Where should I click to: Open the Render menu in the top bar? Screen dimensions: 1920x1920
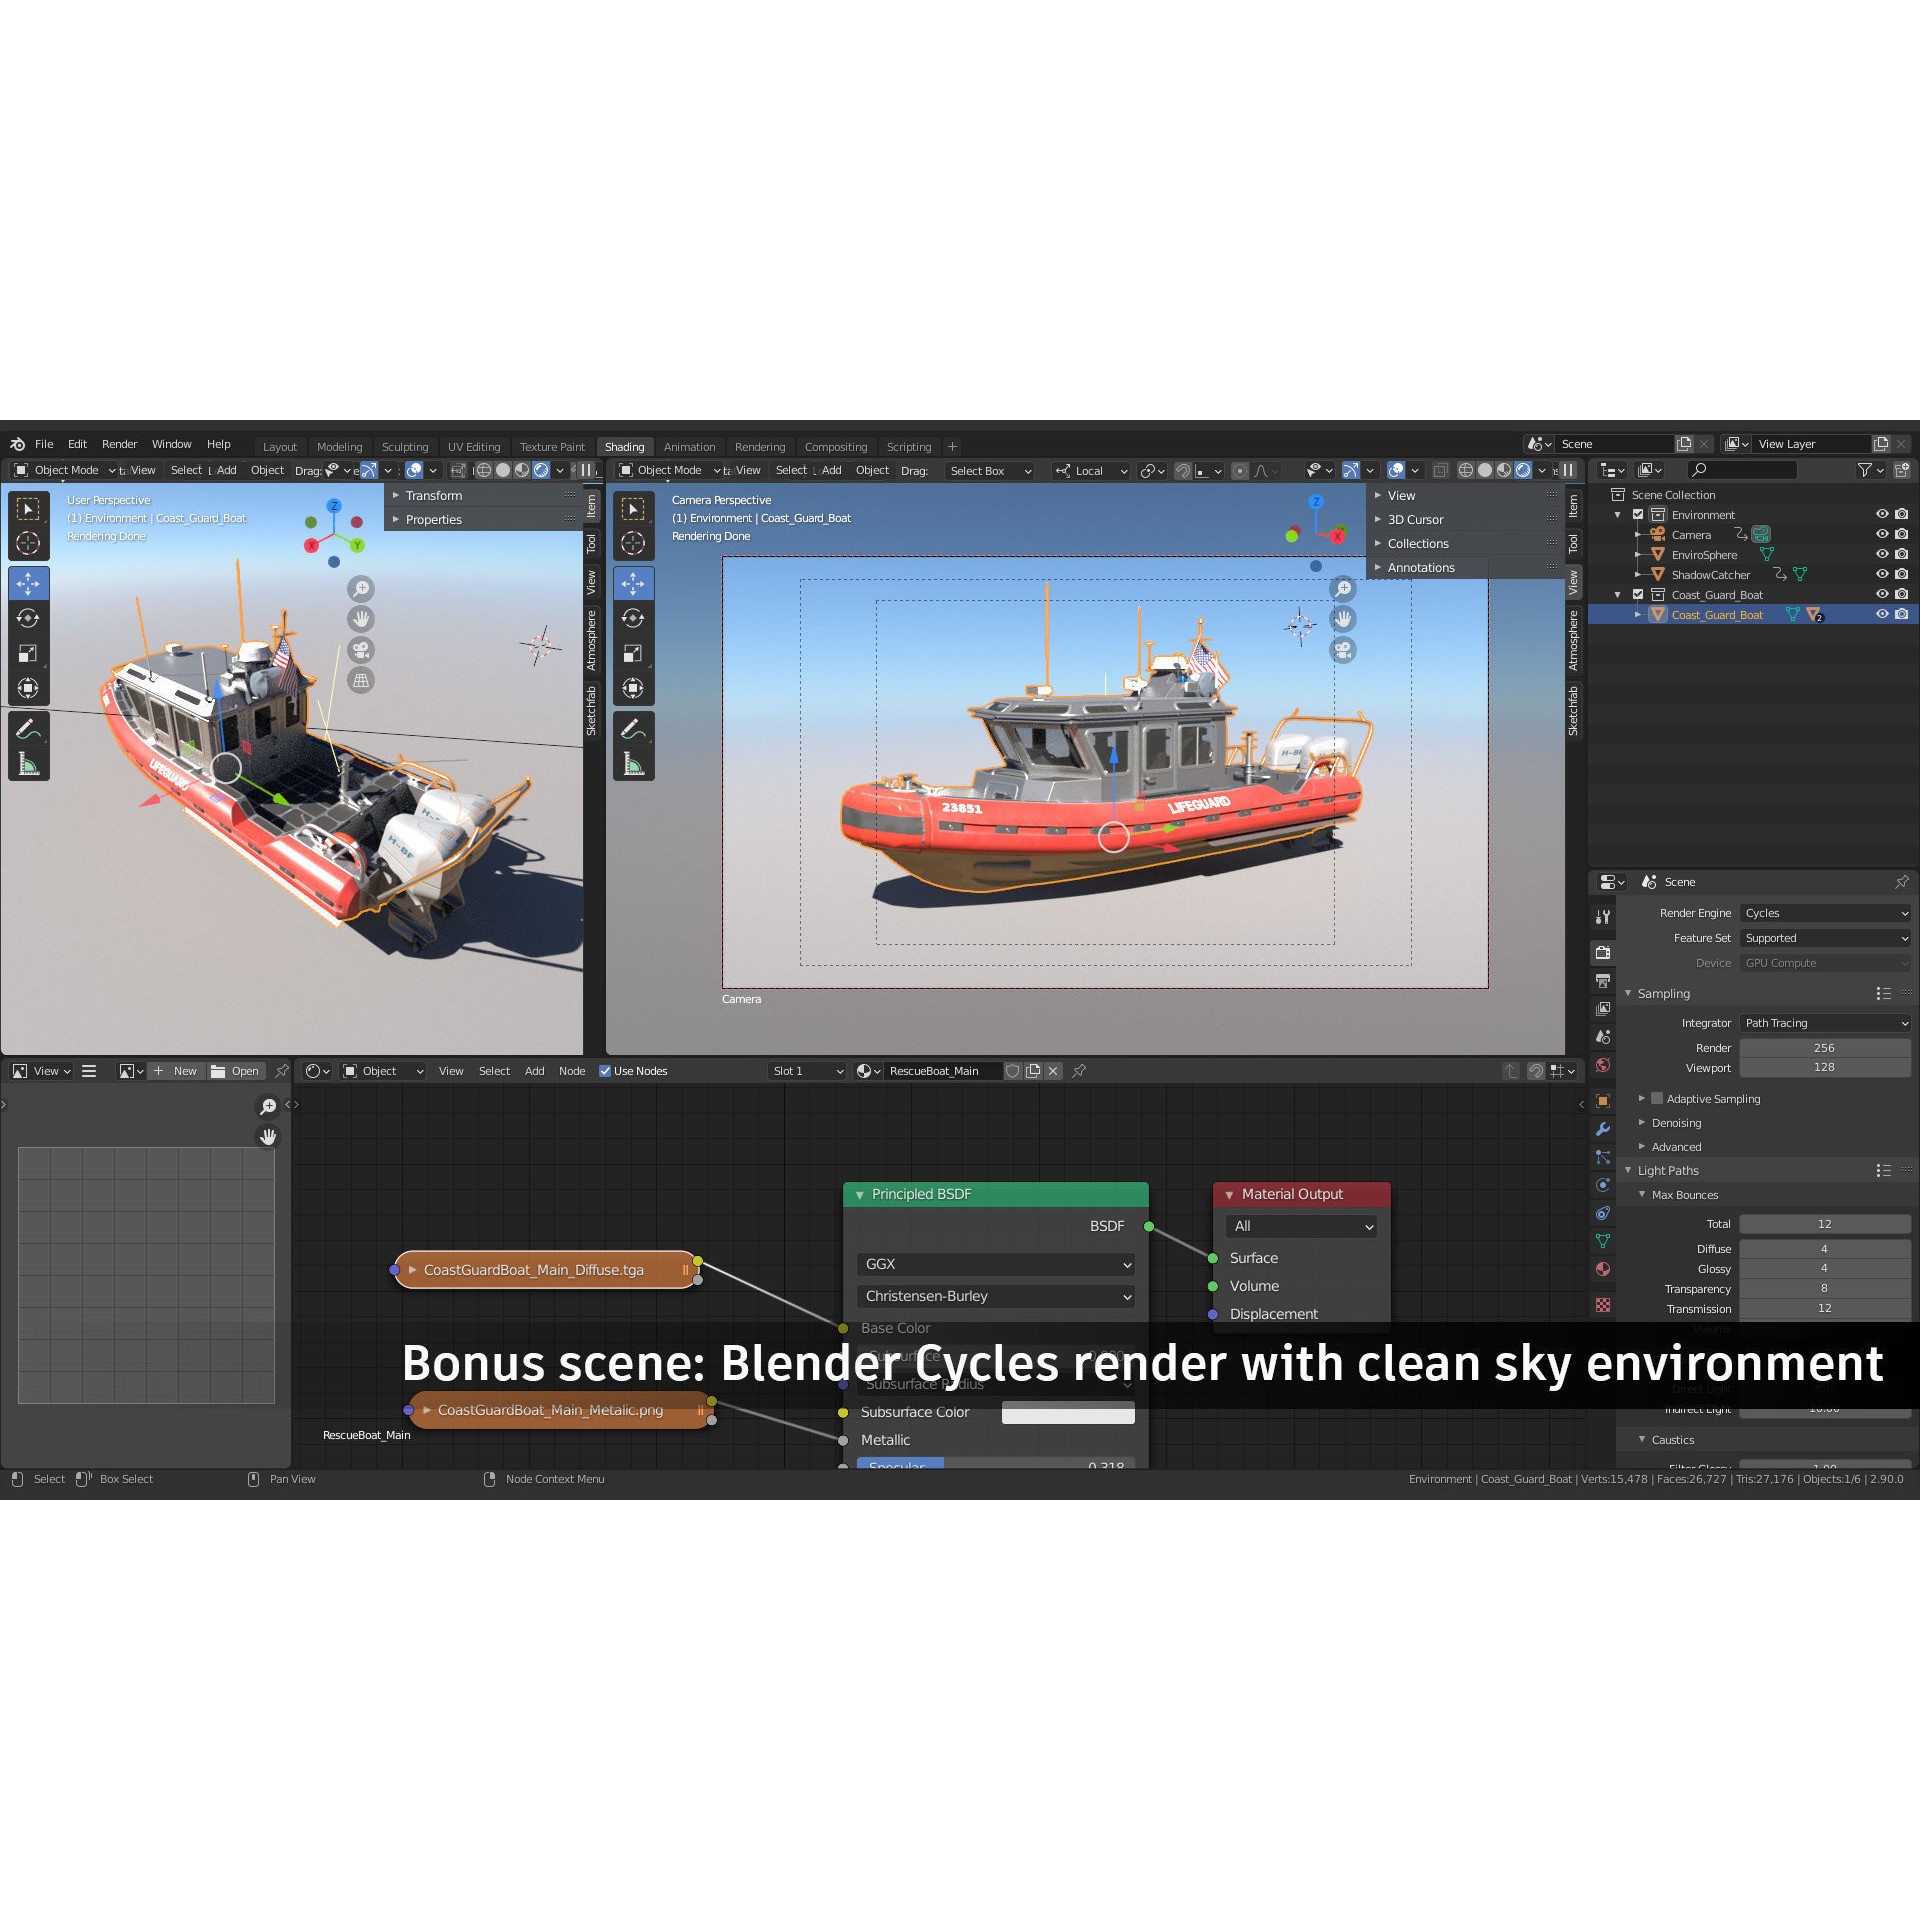[x=119, y=444]
